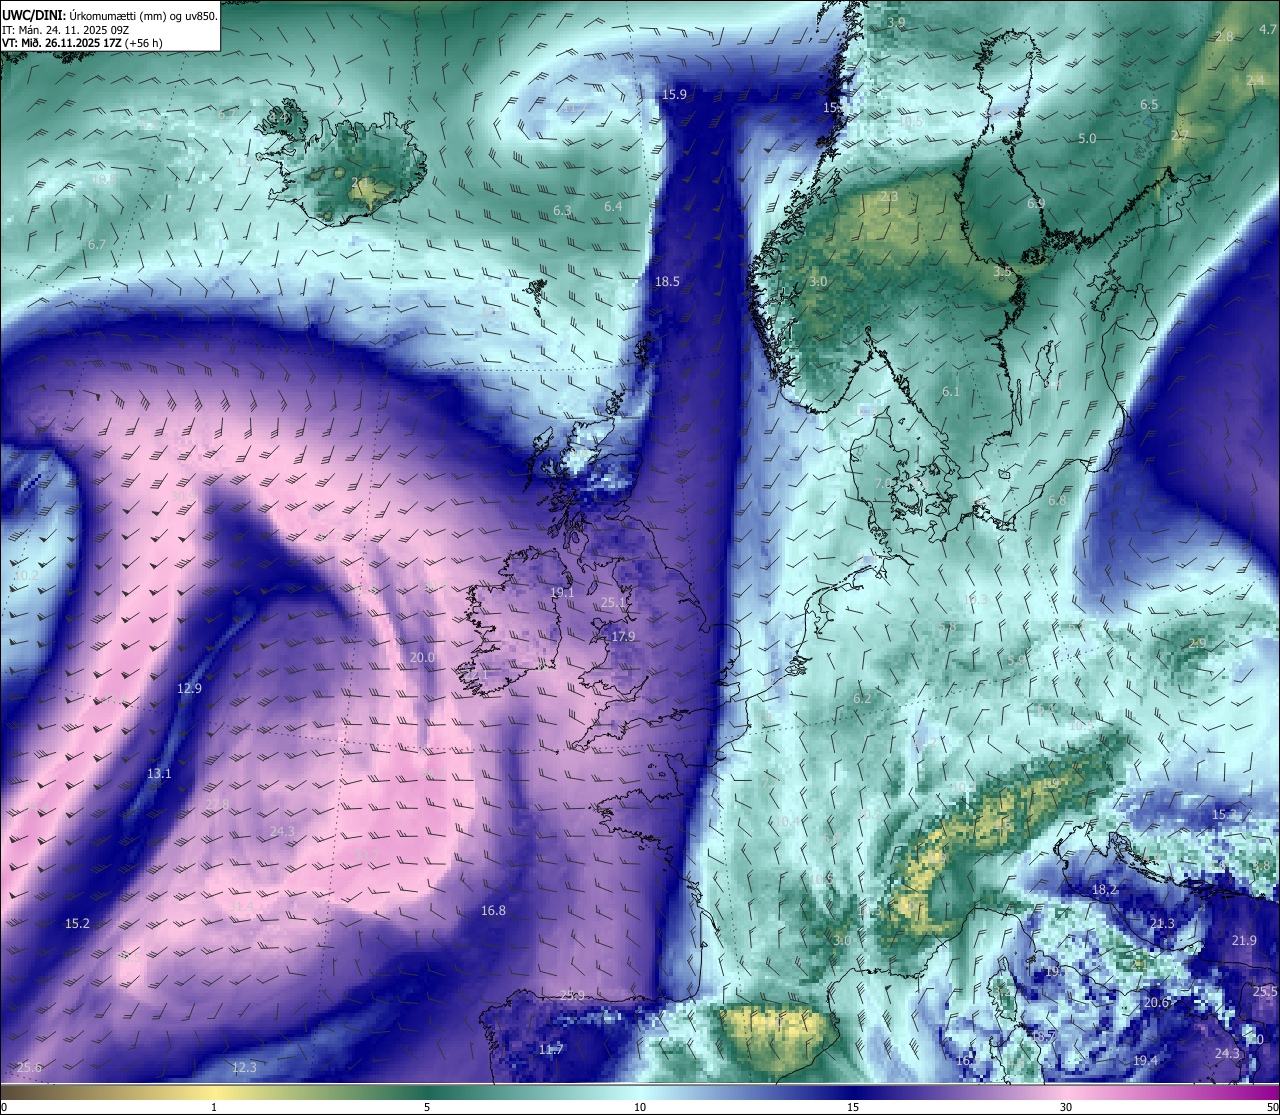Select the 17.9 value label over Wales
1280x1115 pixels.
tap(623, 637)
